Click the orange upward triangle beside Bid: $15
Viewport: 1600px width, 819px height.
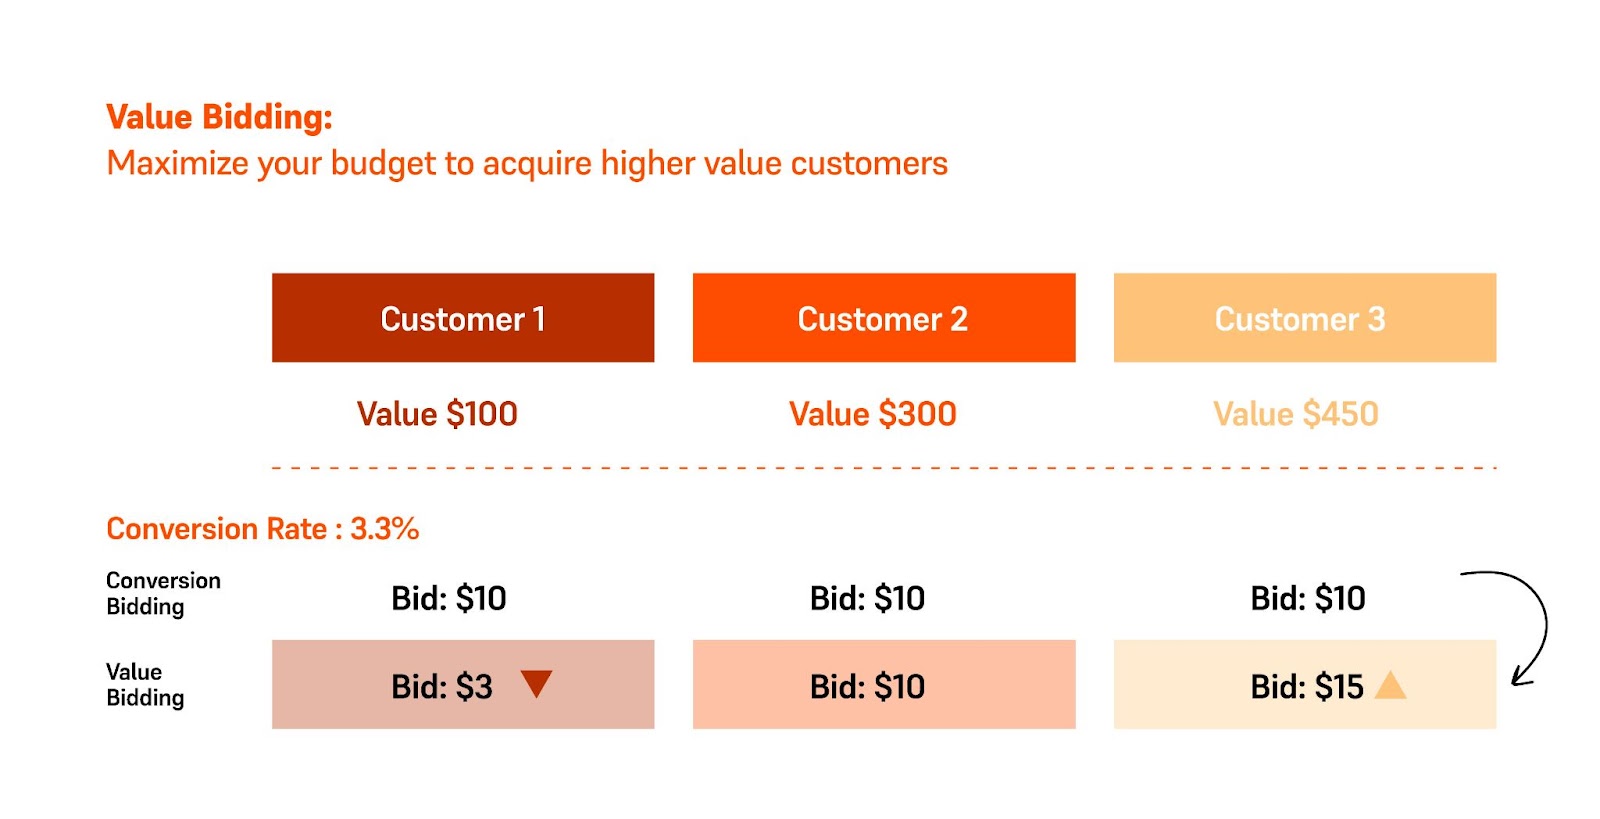[1390, 685]
